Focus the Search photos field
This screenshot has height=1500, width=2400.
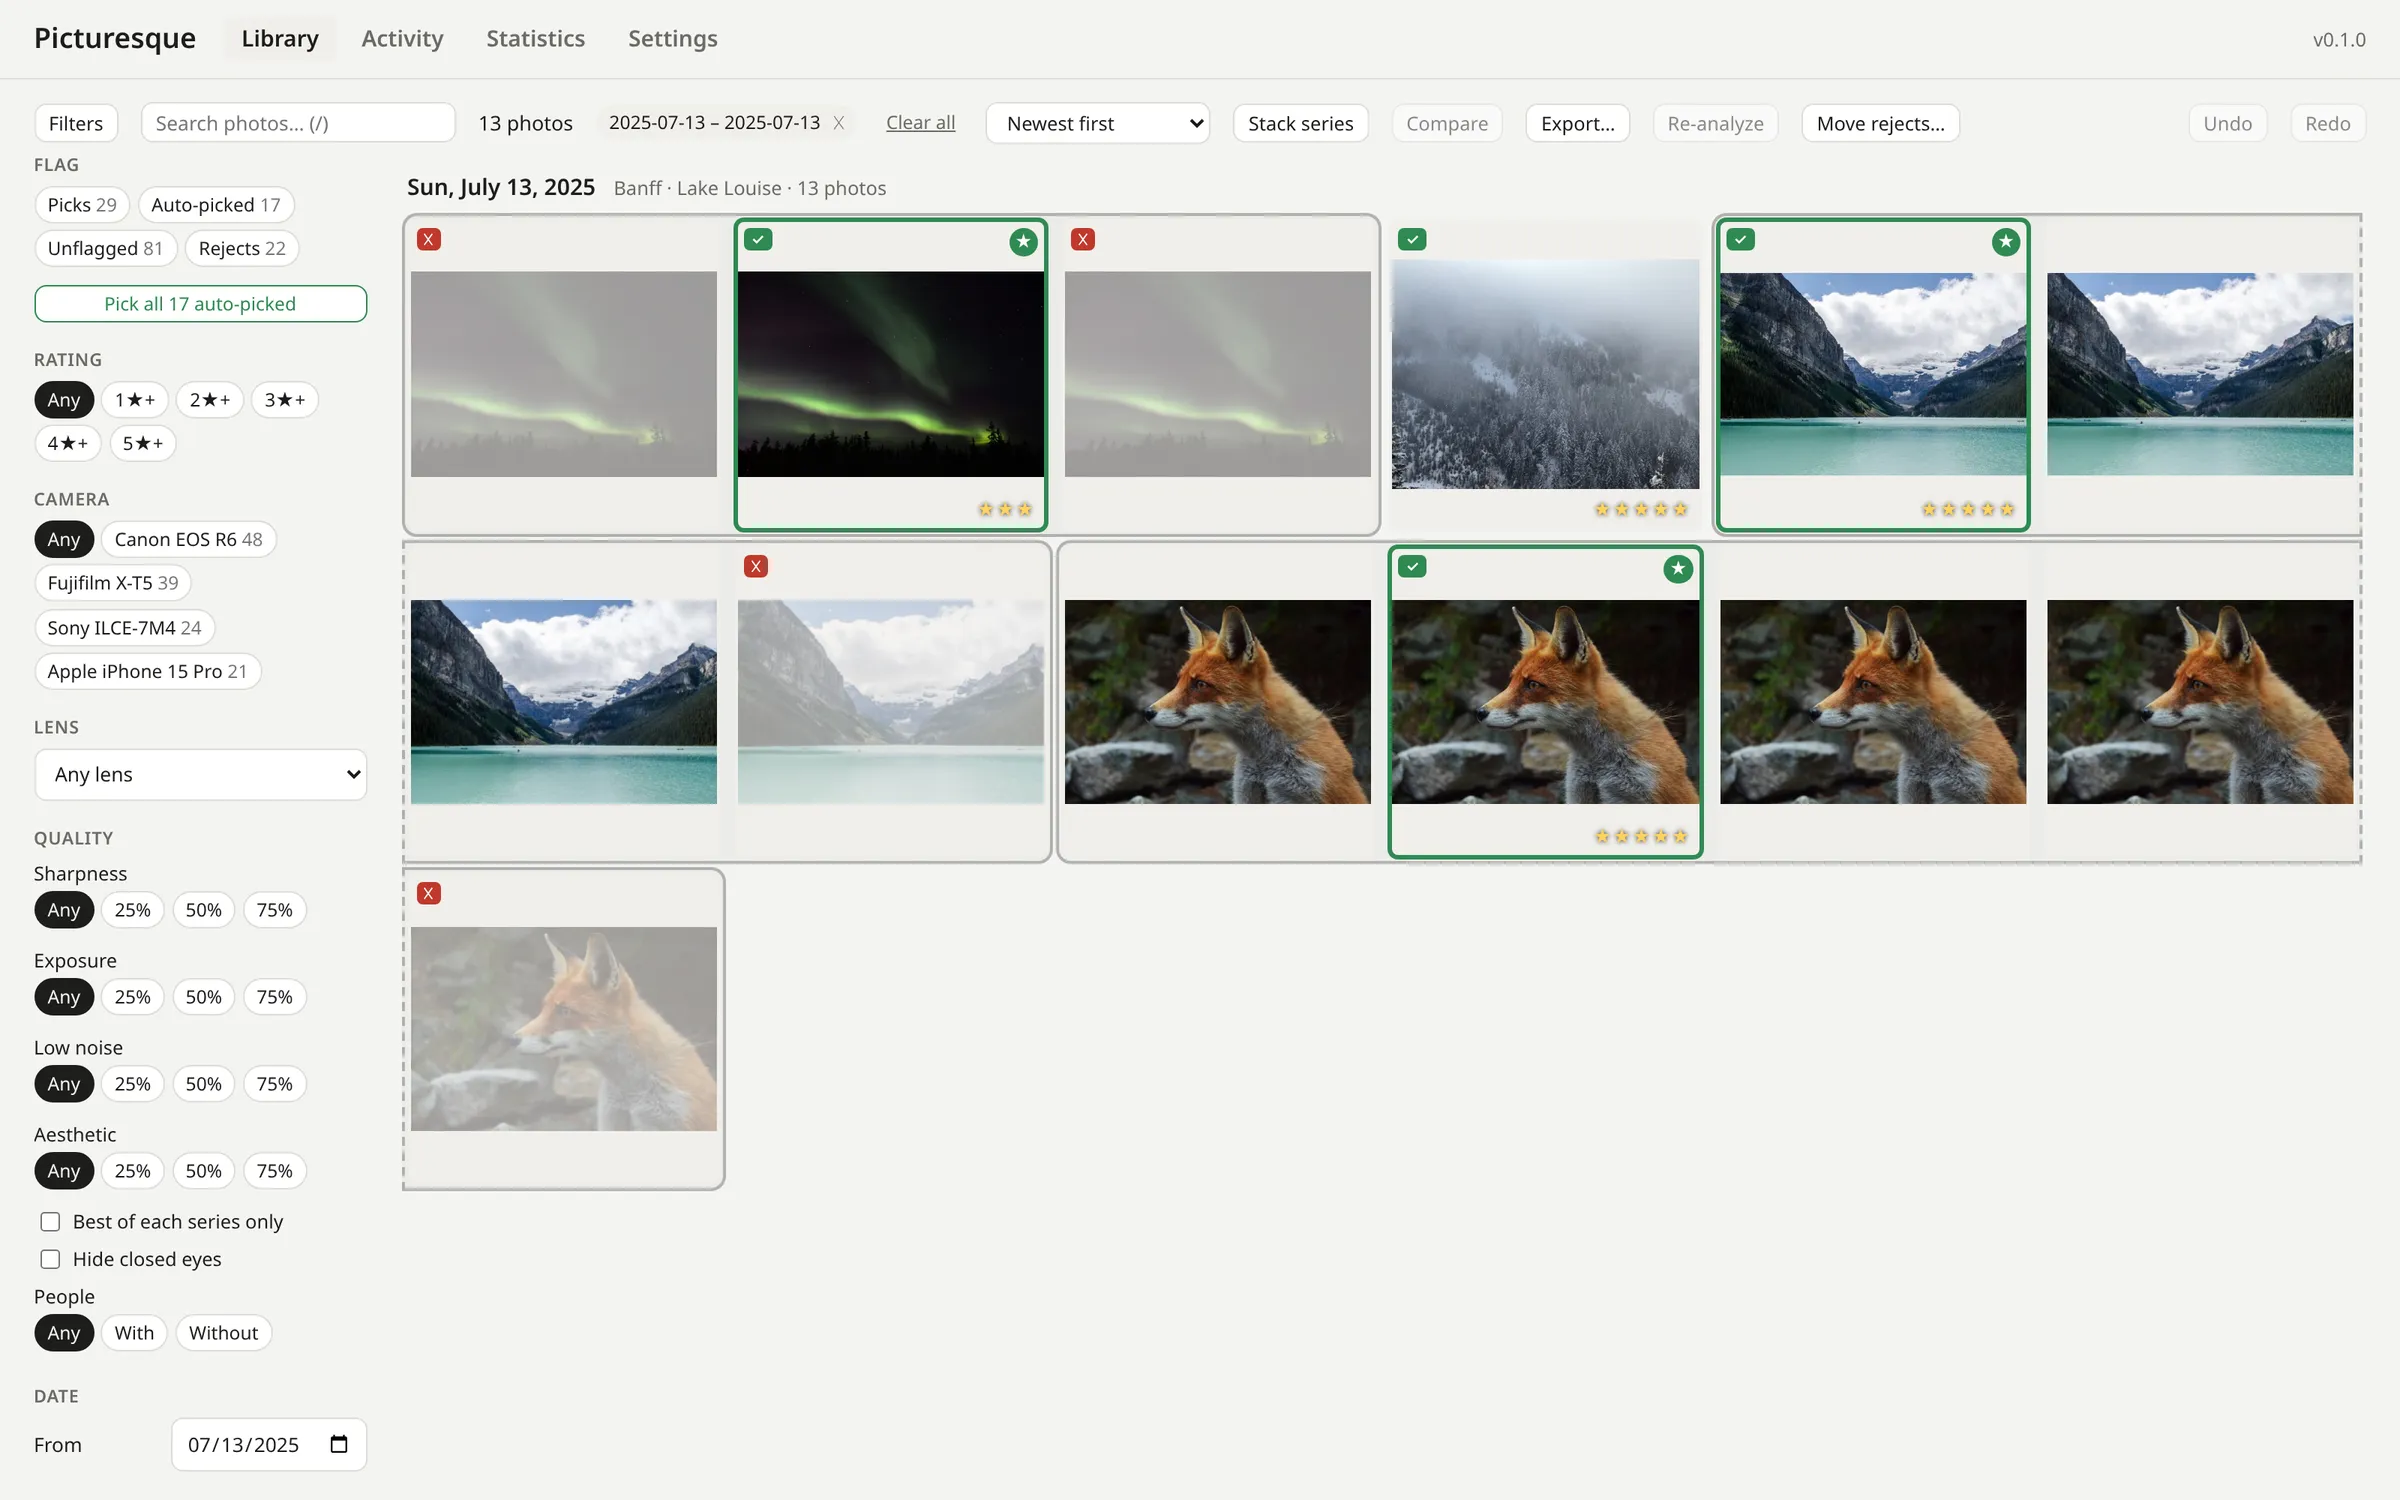298,123
